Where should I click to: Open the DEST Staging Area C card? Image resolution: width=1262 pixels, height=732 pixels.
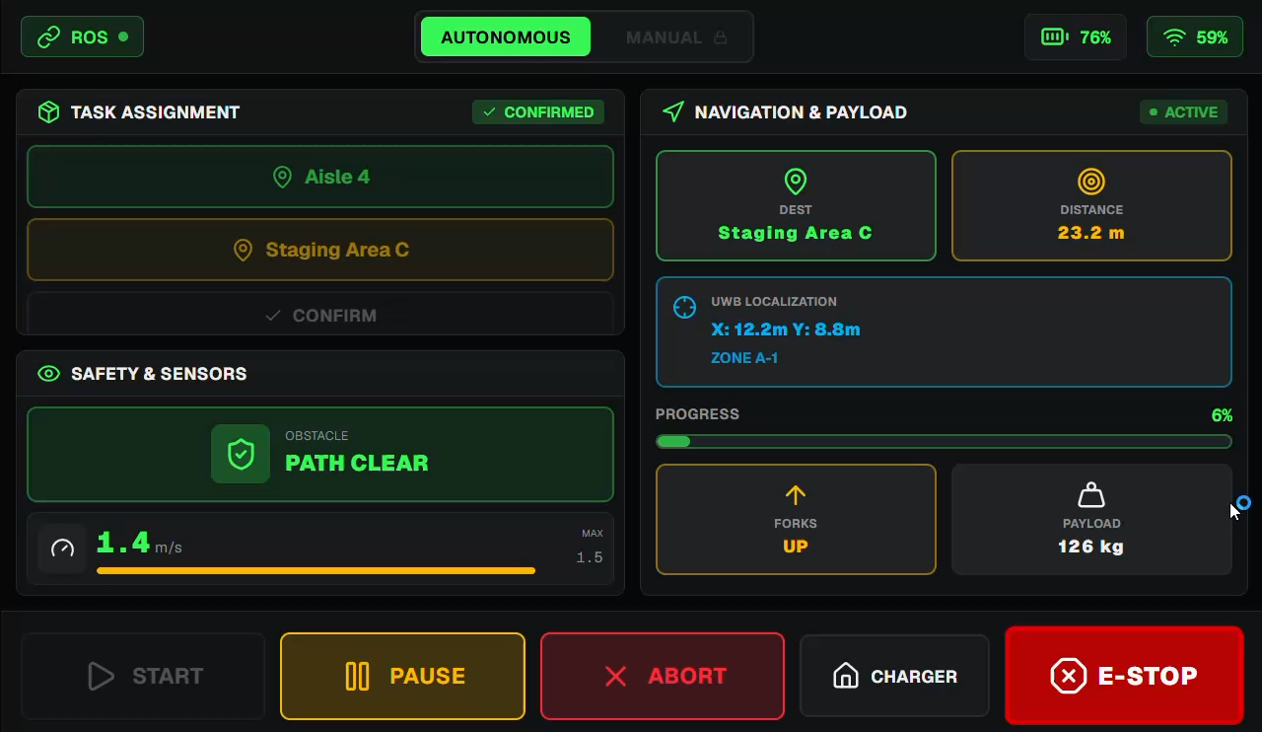pos(795,206)
